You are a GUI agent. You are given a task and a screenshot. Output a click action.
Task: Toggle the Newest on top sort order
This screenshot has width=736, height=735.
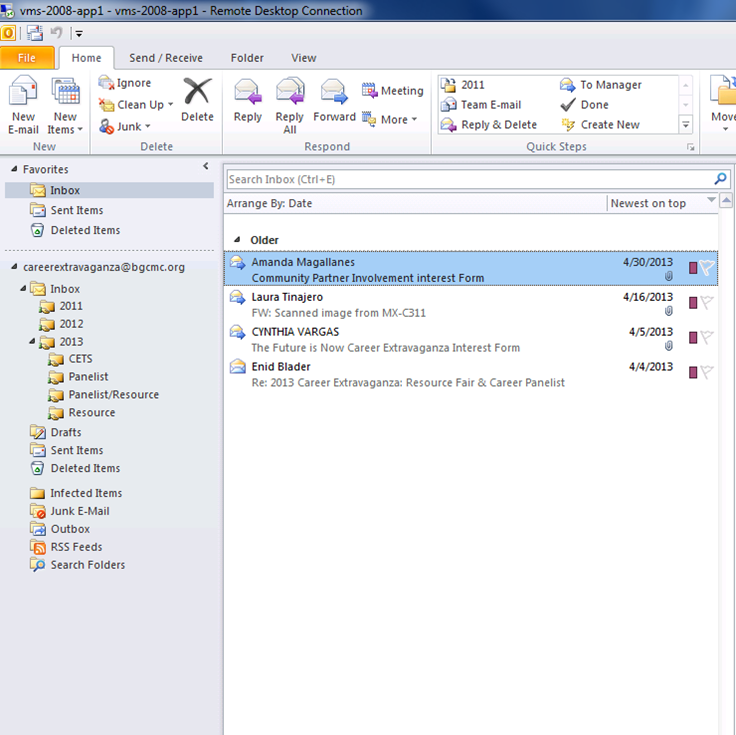[662, 203]
